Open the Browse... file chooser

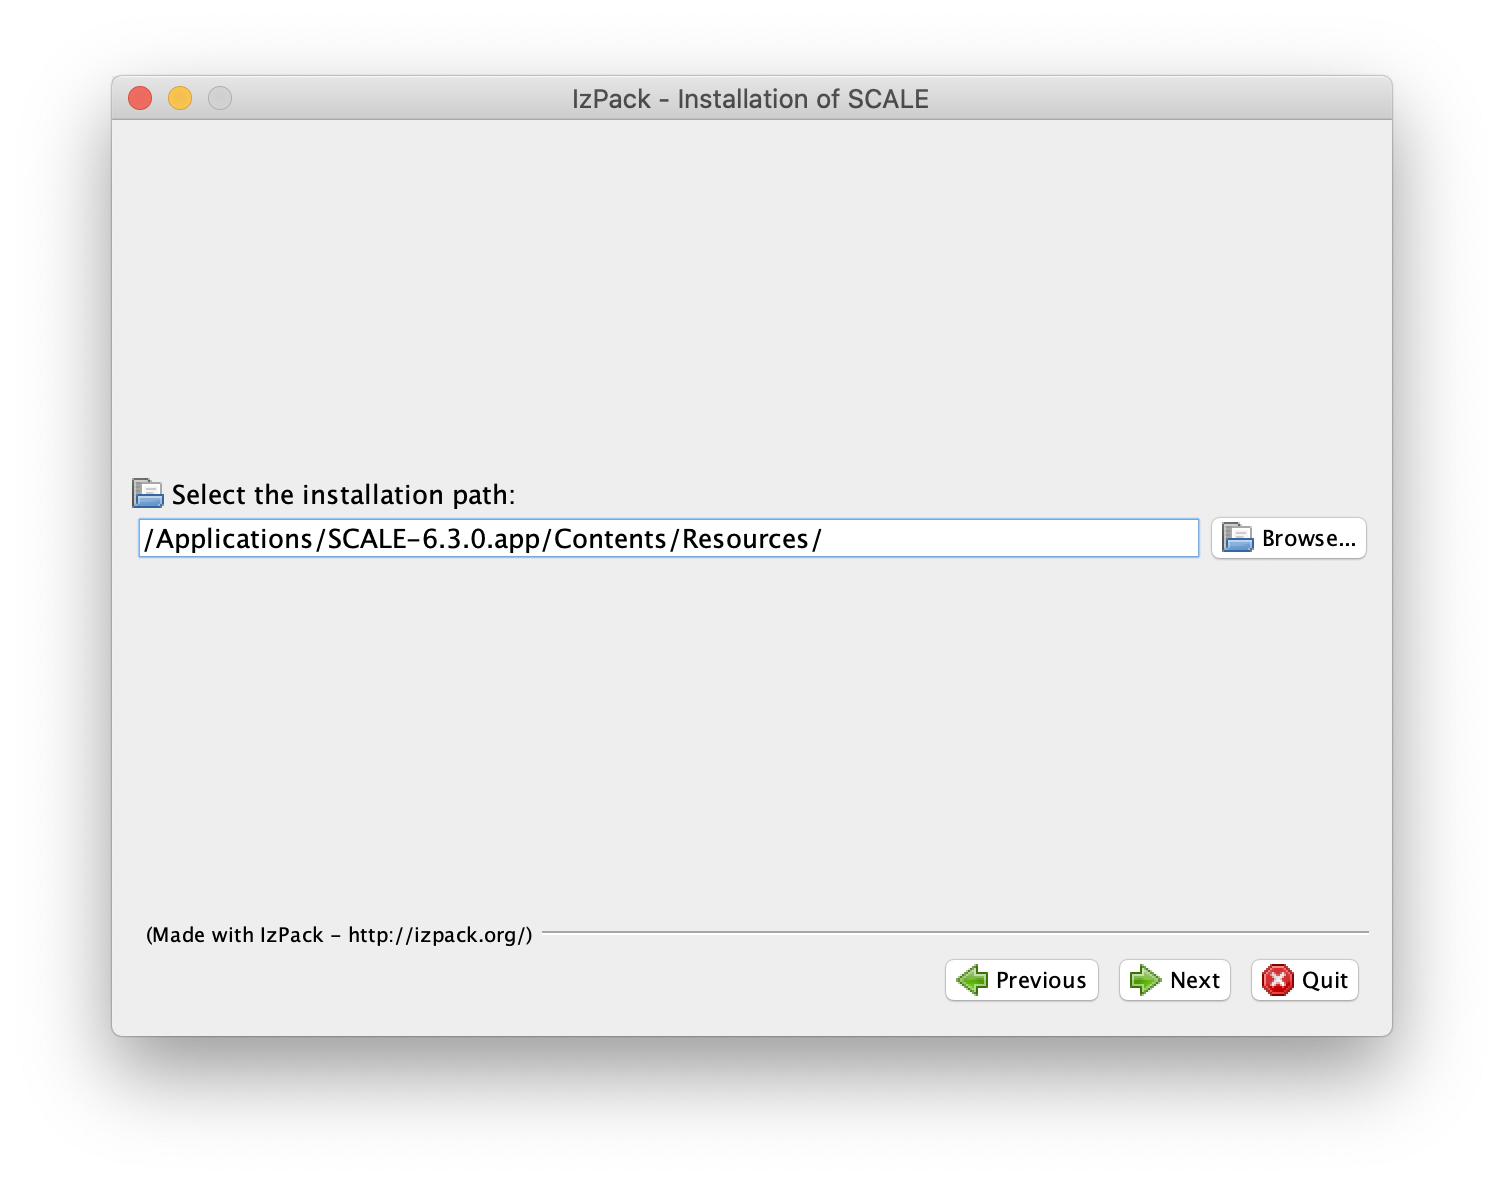point(1288,538)
